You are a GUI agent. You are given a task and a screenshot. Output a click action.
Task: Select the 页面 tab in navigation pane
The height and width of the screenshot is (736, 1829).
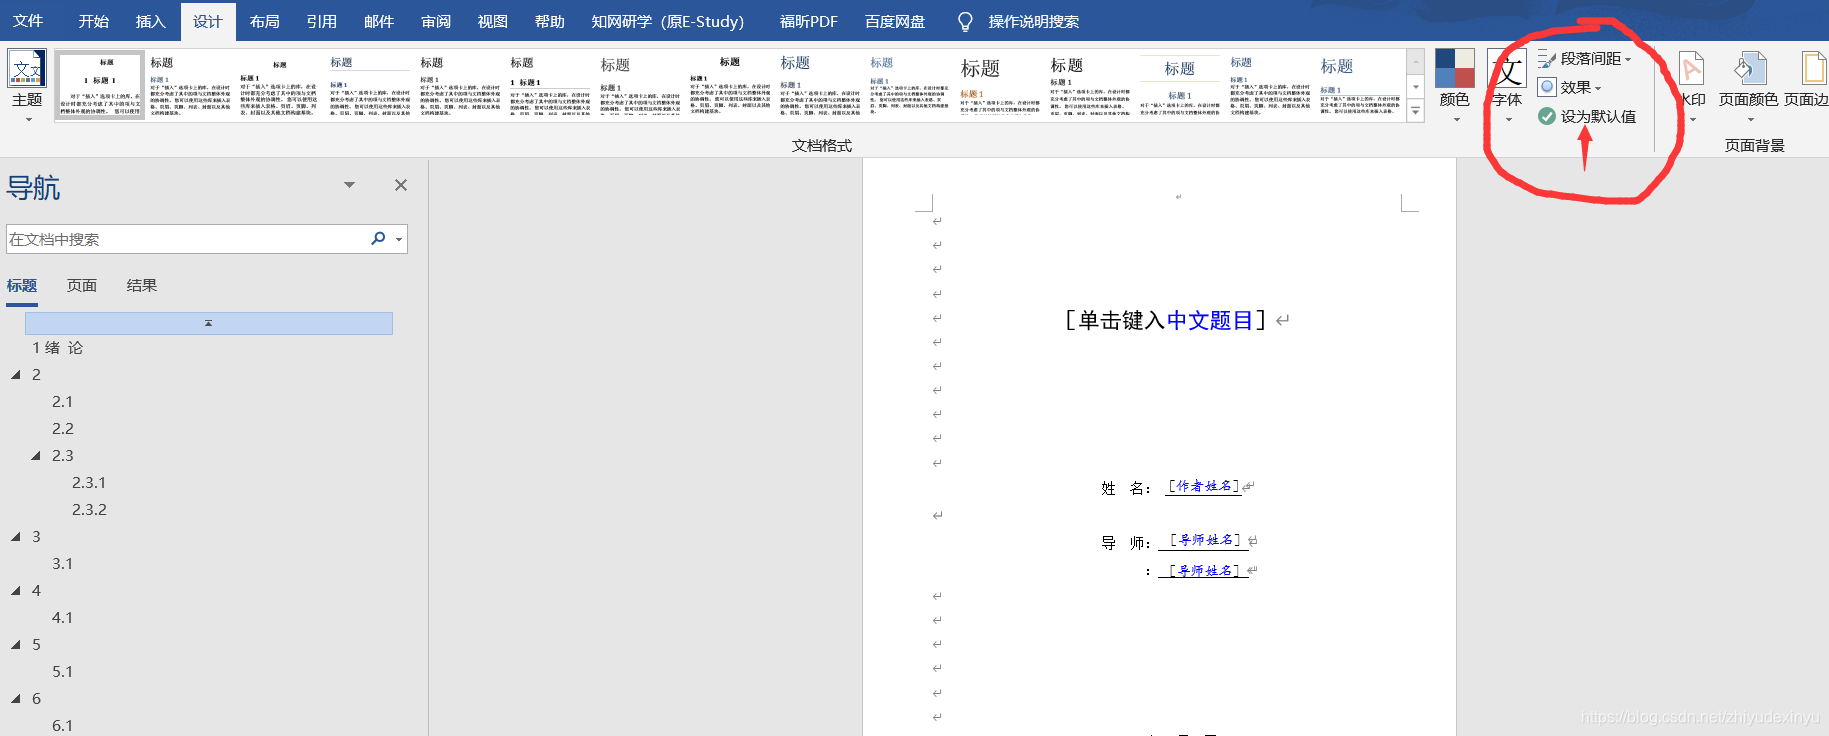pos(82,285)
